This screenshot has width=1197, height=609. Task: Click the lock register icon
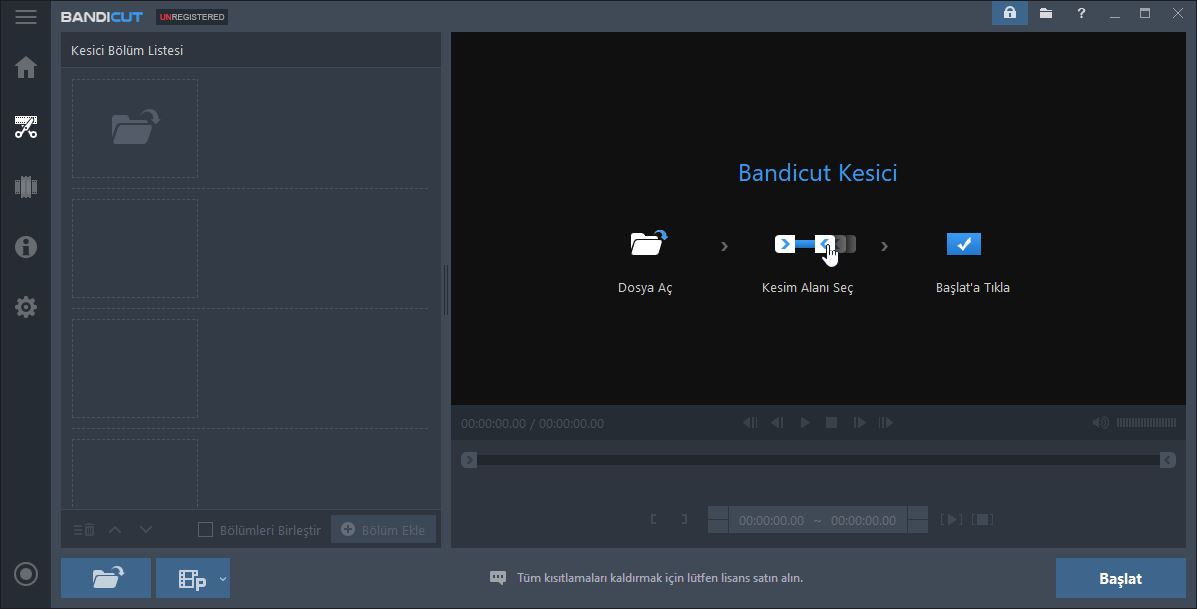(x=1009, y=13)
